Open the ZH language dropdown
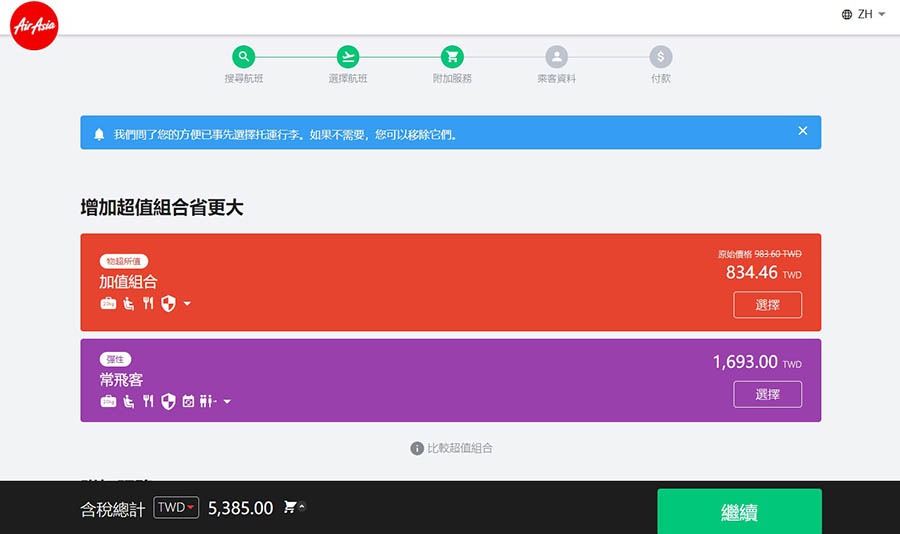Viewport: 900px width, 534px height. [x=864, y=14]
